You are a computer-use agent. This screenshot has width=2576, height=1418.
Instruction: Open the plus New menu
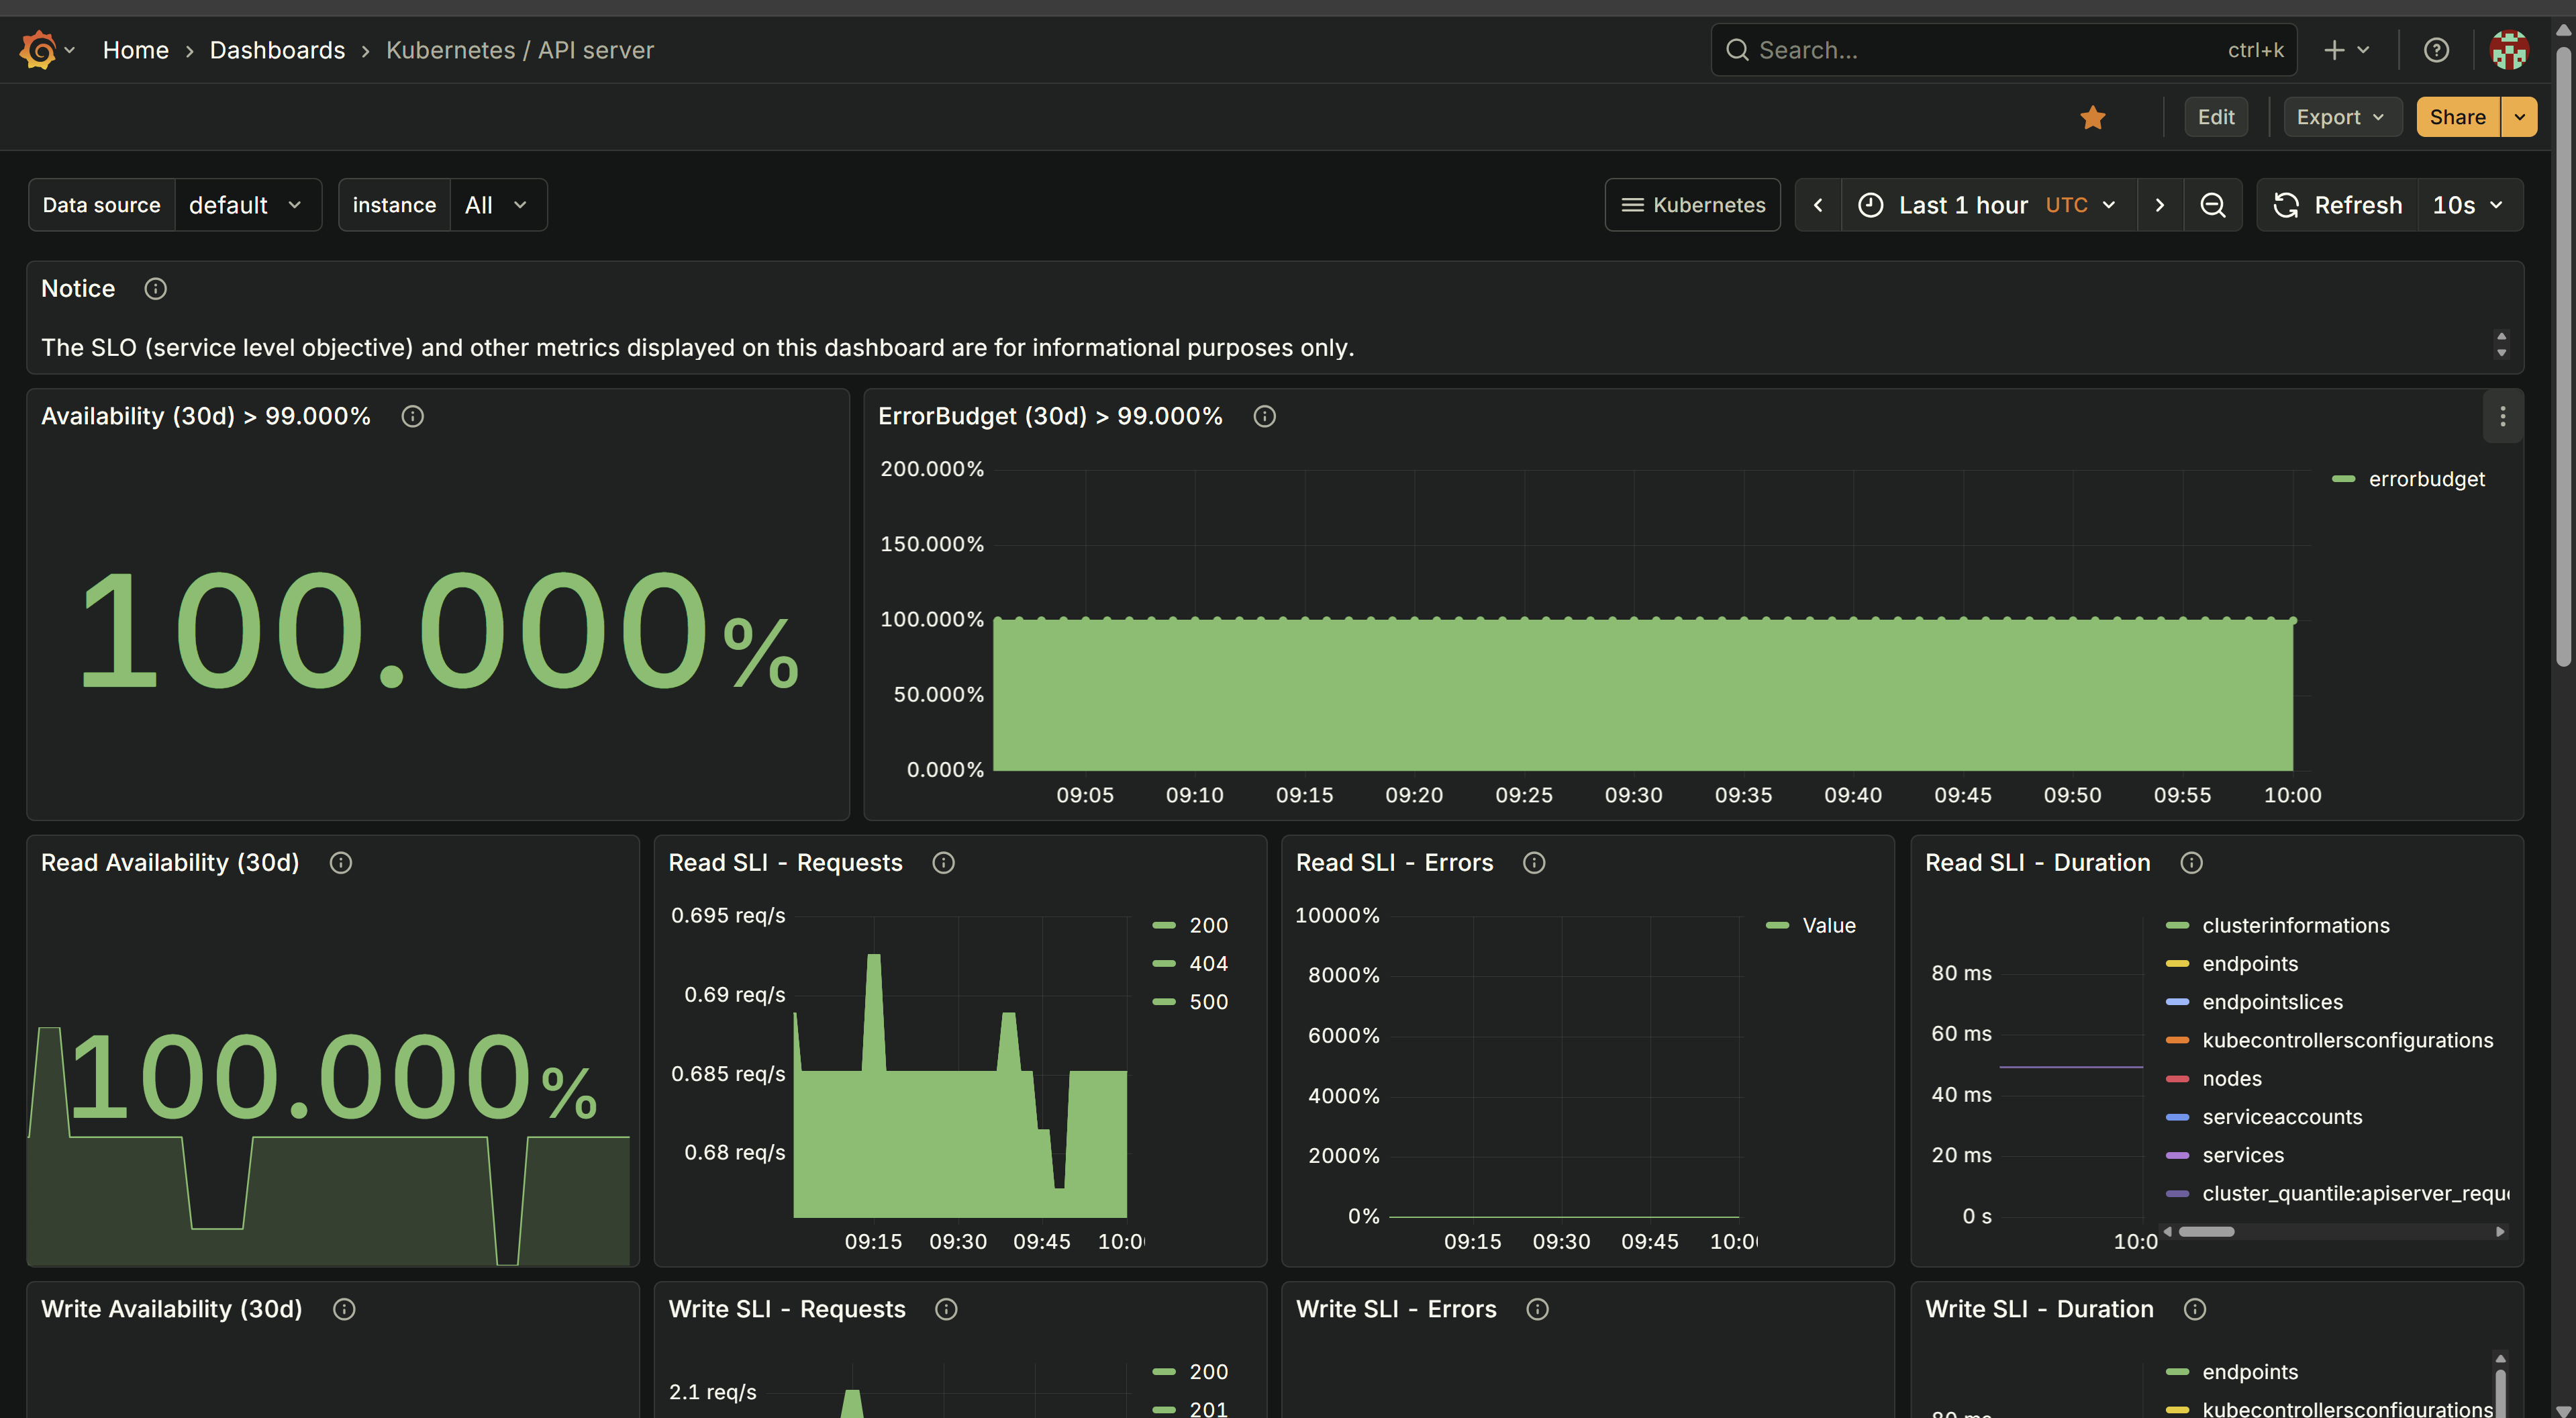[x=2346, y=50]
